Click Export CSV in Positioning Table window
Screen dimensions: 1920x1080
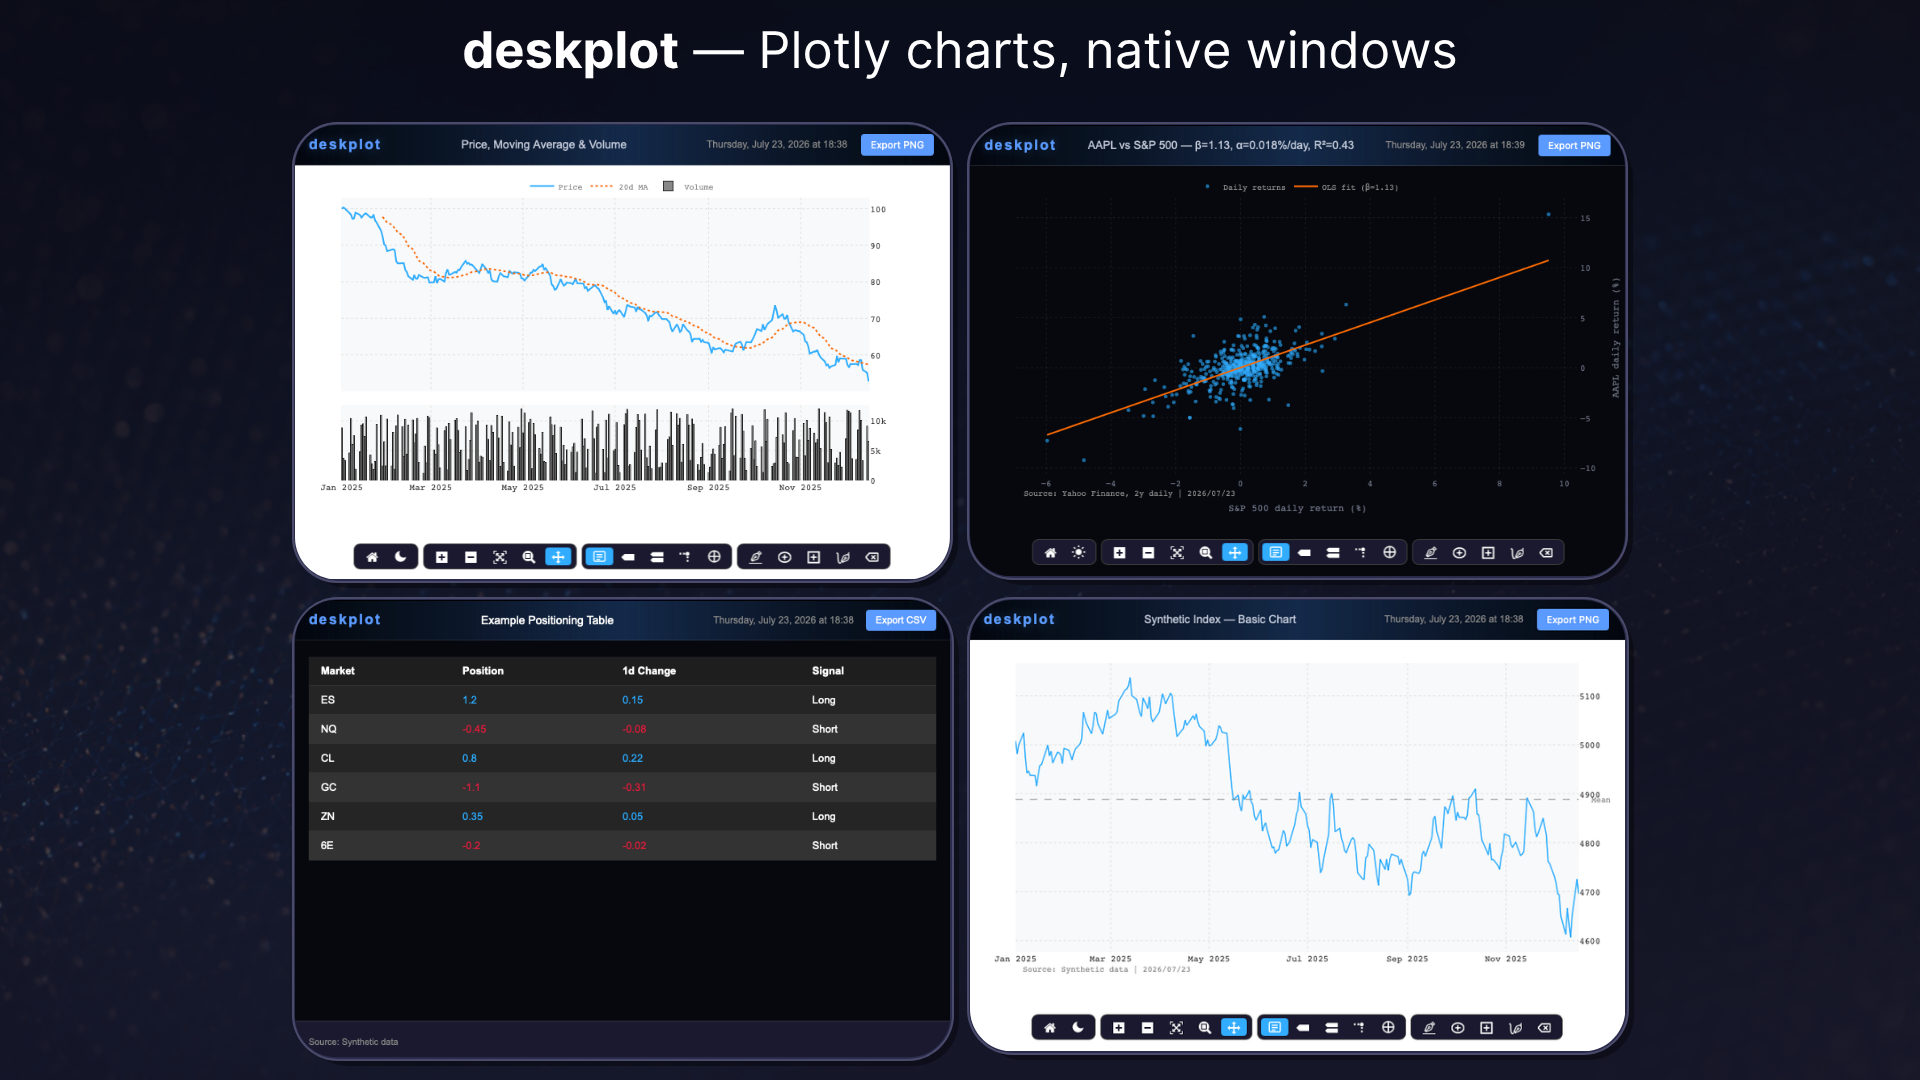900,620
